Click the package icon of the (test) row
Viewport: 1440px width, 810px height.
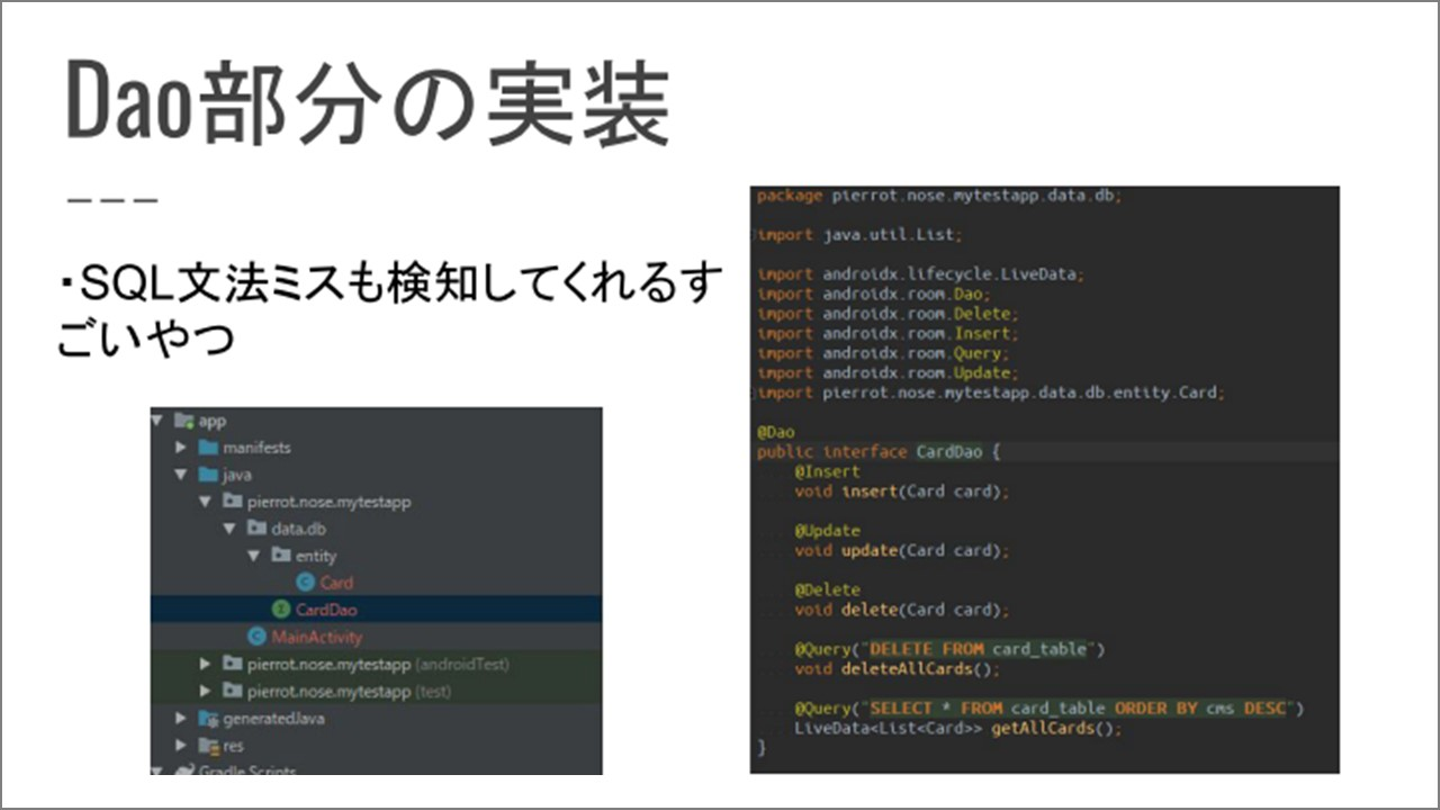click(x=232, y=690)
